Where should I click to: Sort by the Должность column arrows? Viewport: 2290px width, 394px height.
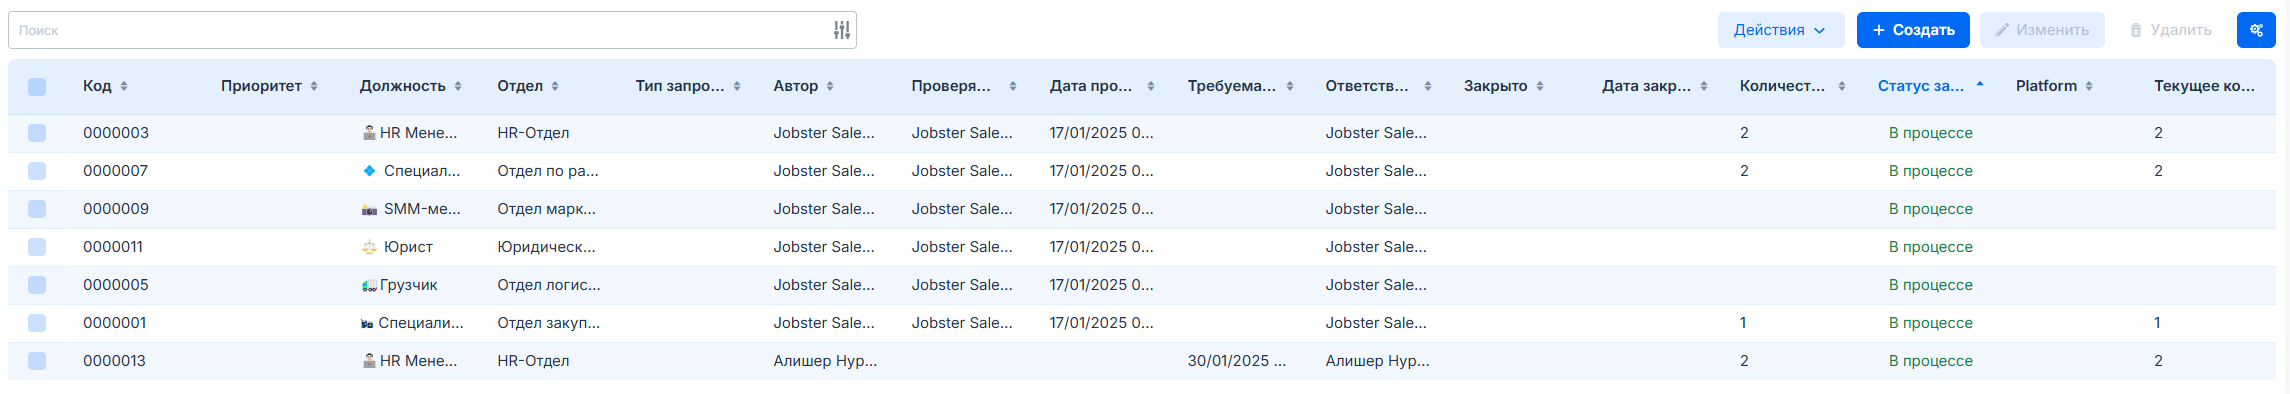click(458, 86)
